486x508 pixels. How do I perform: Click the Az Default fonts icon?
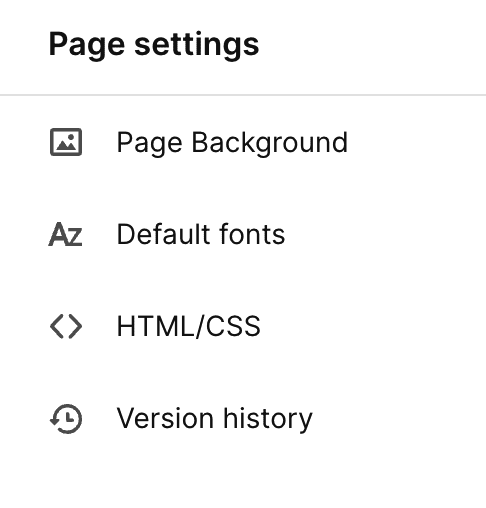[65, 234]
